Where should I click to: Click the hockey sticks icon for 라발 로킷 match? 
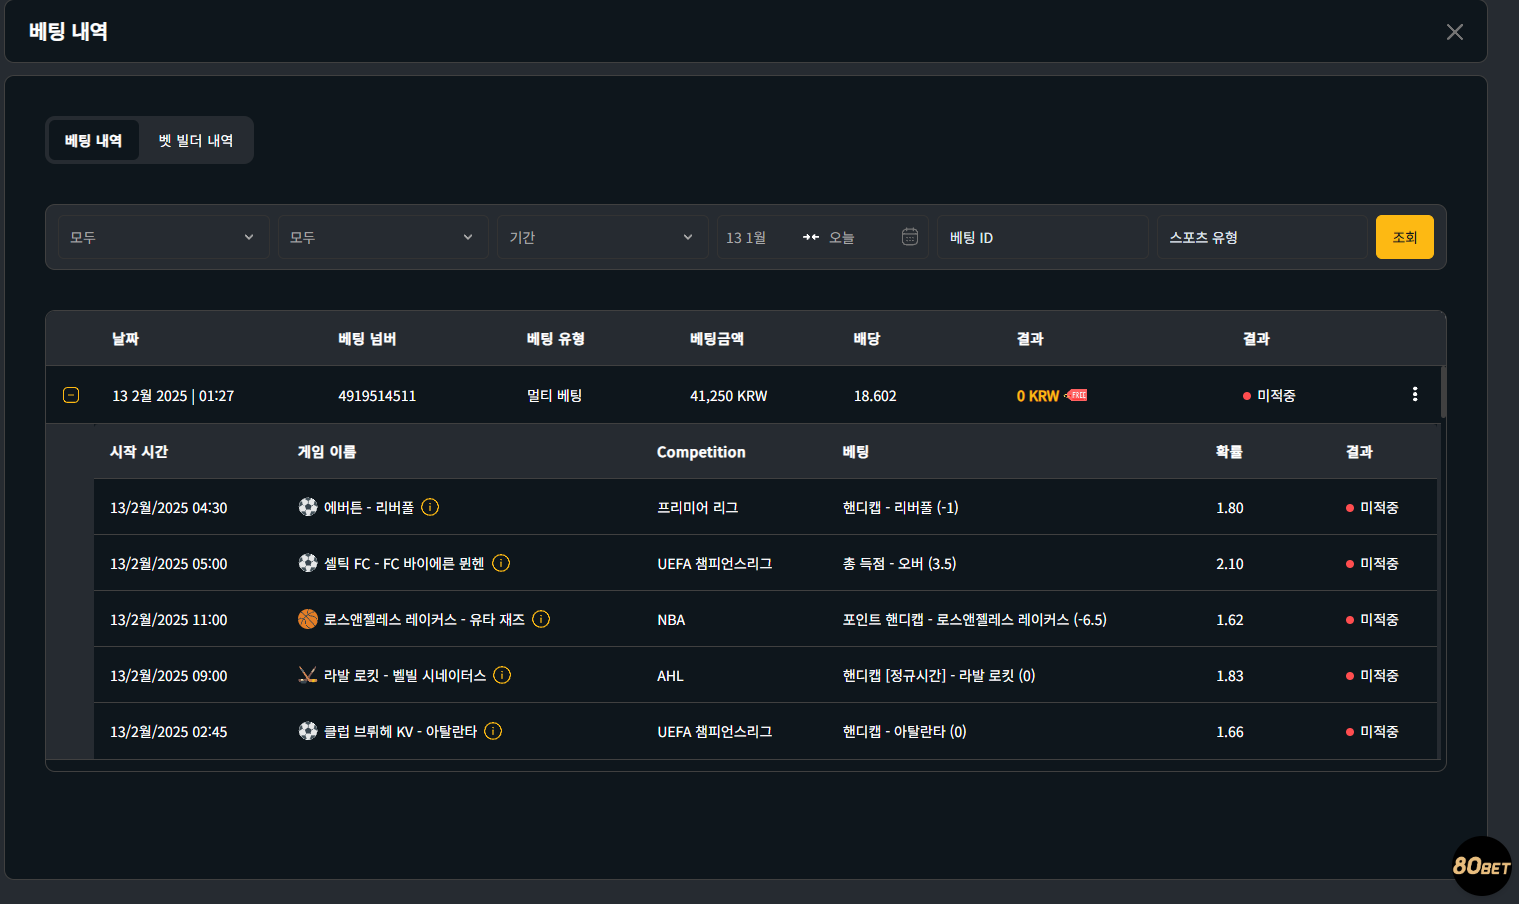click(x=308, y=675)
